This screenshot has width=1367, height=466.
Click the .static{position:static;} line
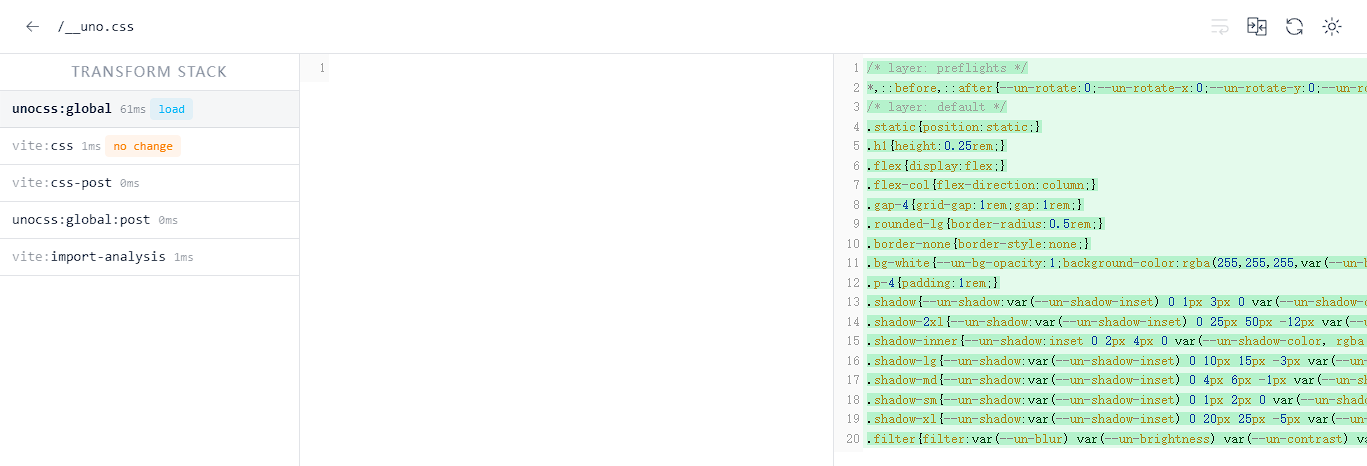[x=955, y=127]
